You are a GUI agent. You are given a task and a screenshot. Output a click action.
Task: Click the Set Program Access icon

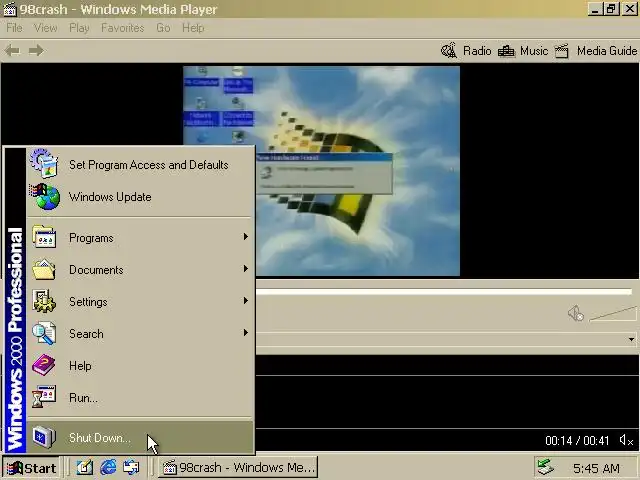[x=44, y=163]
